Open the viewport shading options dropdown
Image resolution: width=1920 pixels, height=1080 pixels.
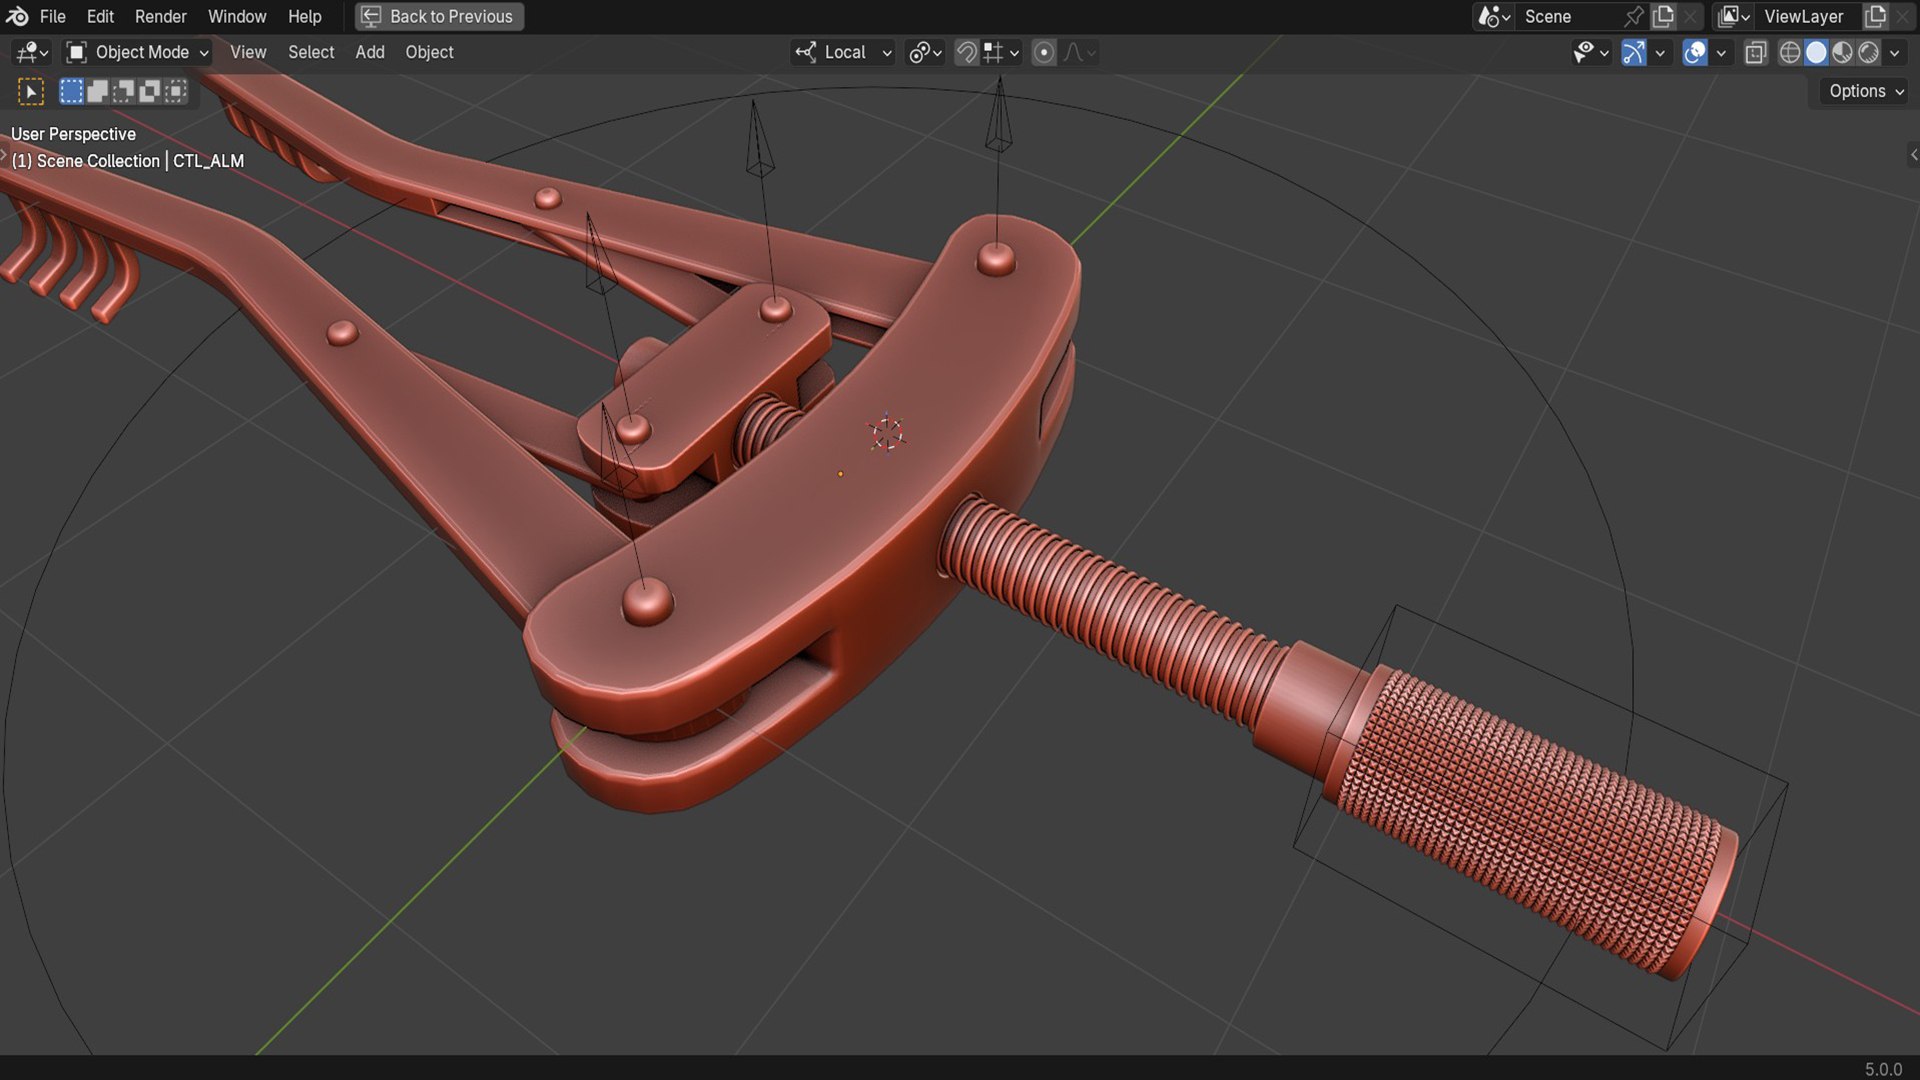[1895, 52]
